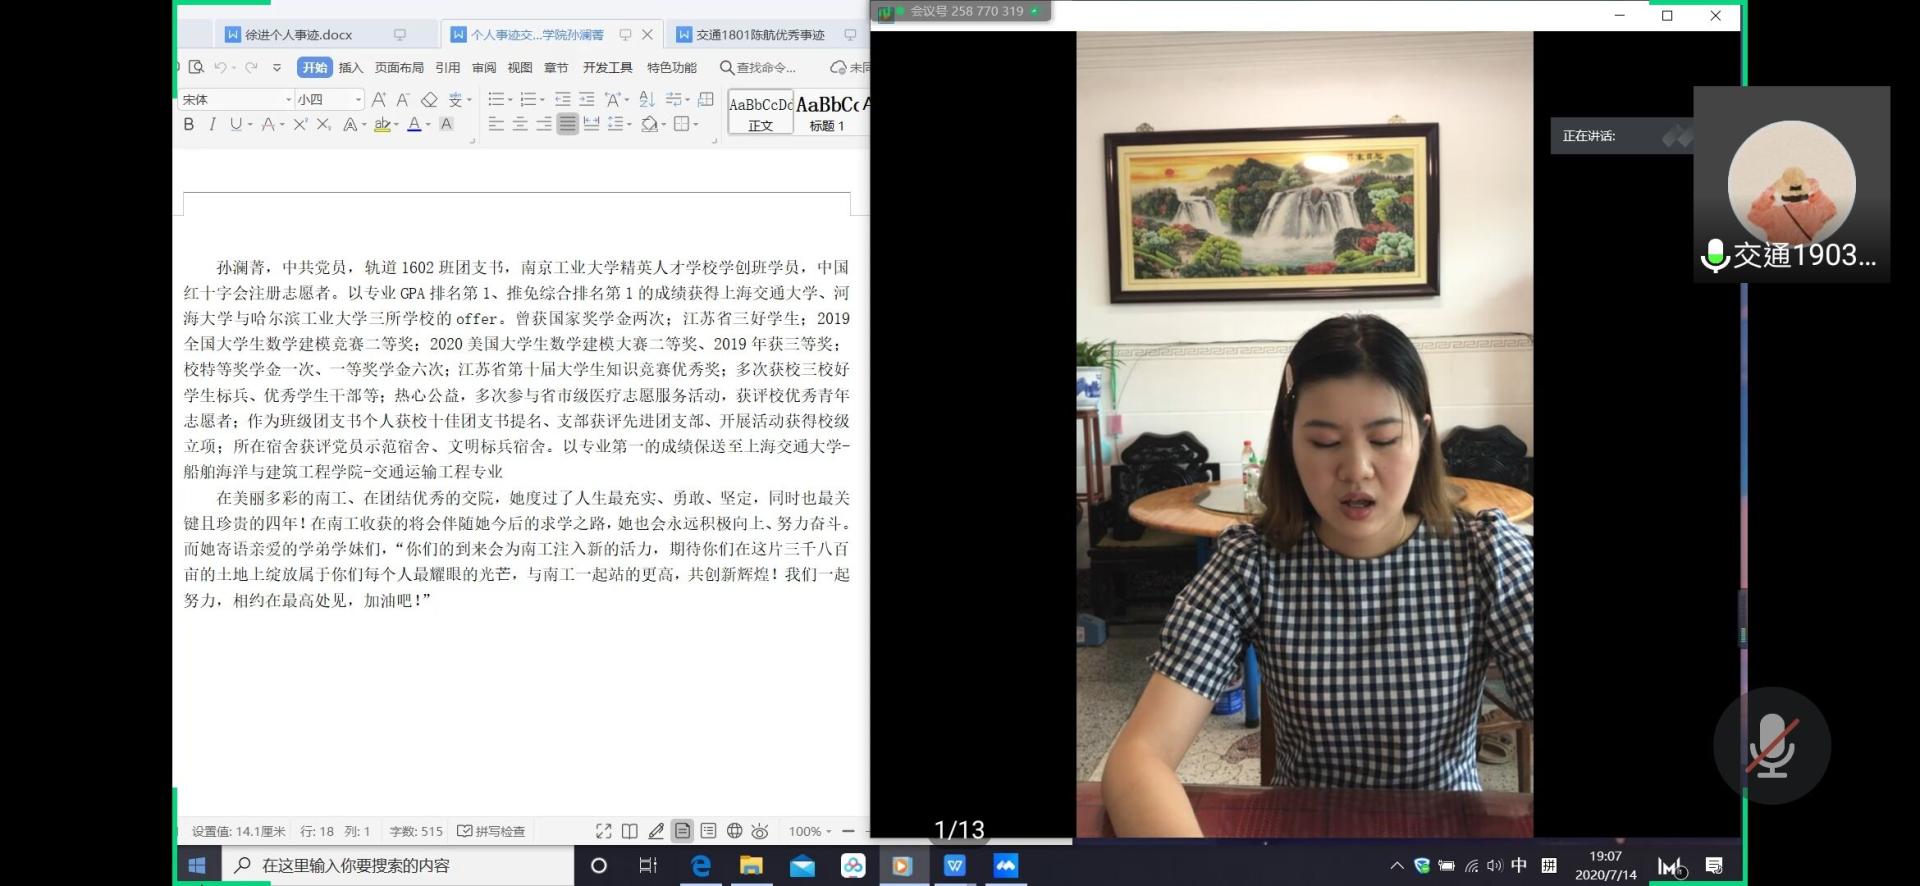Click the increase font size icon
This screenshot has height=886, width=1920.
(x=379, y=100)
